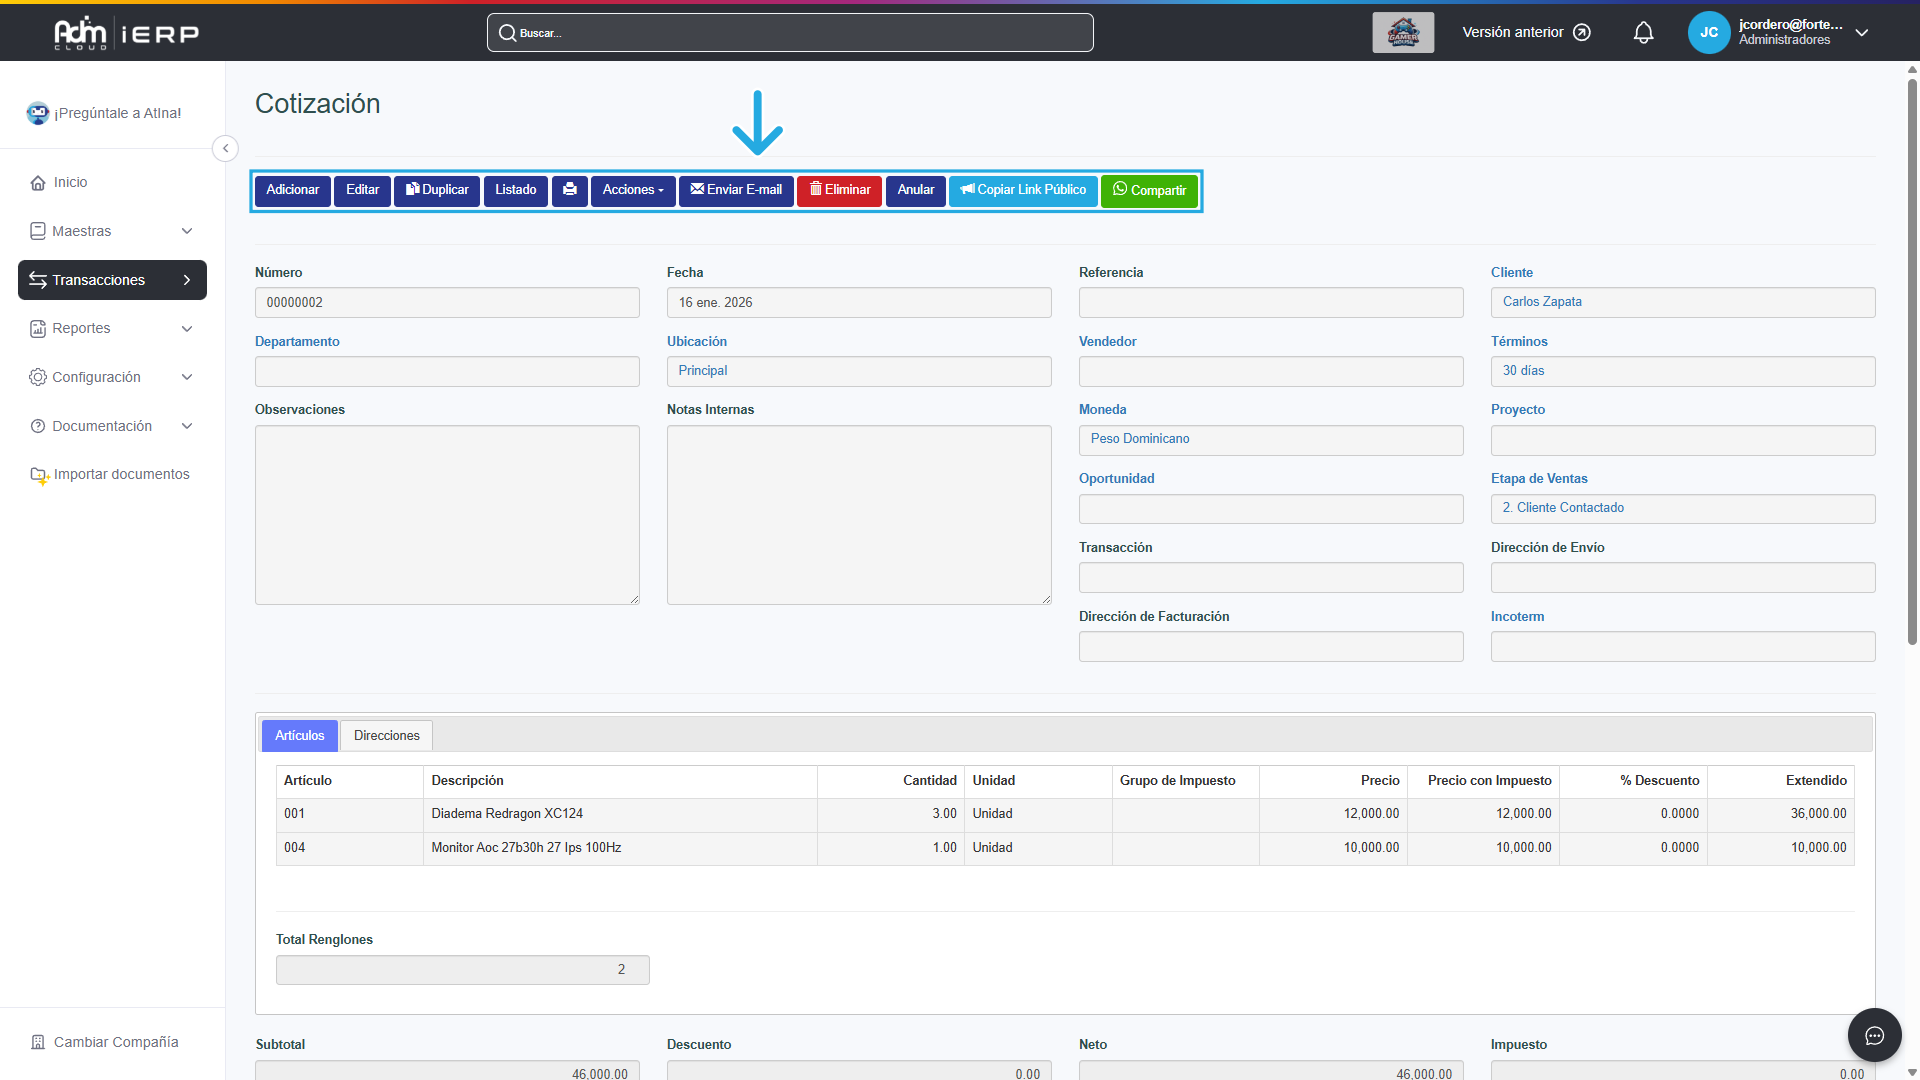Click ¡Pregúntale a AtIna! assistant icon
Image resolution: width=1920 pixels, height=1080 pixels.
point(38,113)
